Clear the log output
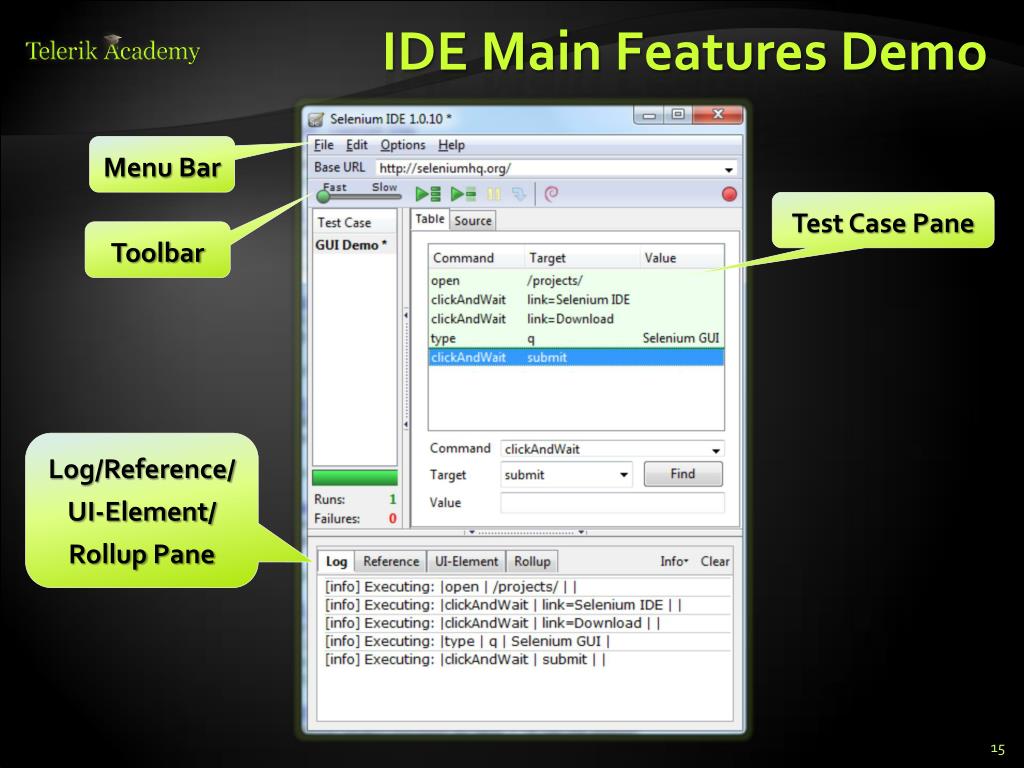The height and width of the screenshot is (768, 1024). (x=715, y=562)
